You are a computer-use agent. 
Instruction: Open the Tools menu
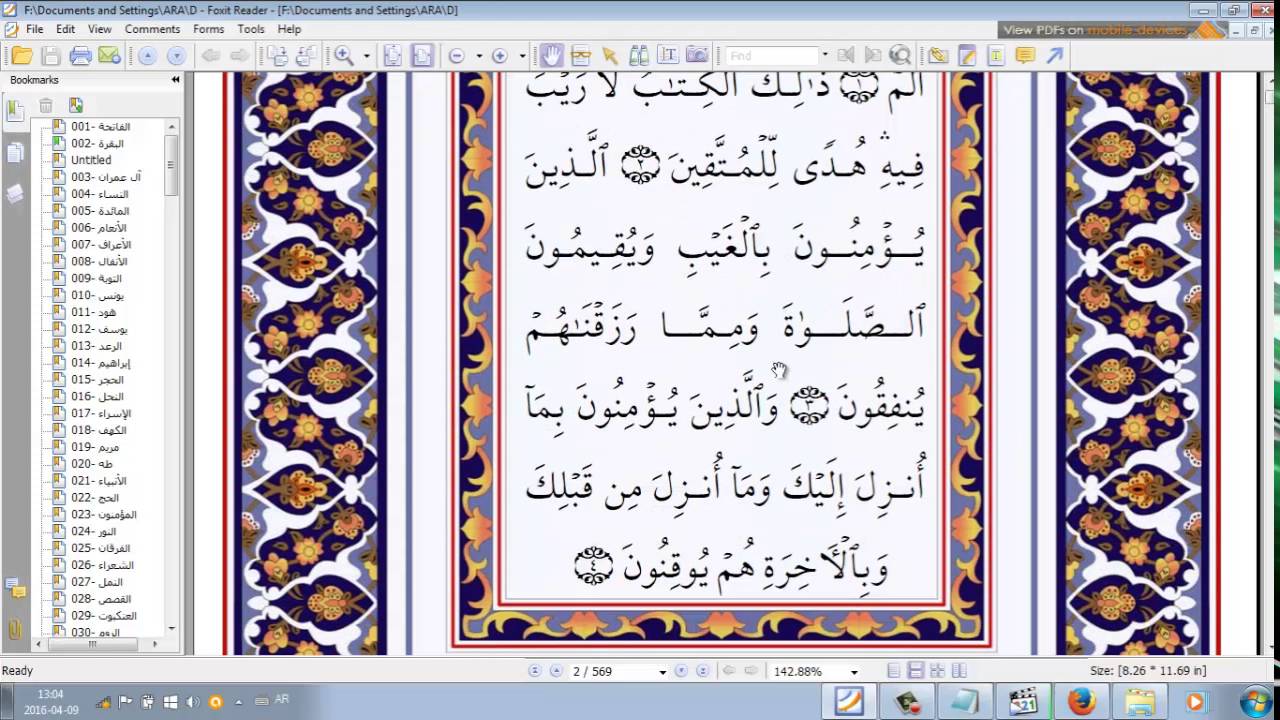[251, 29]
